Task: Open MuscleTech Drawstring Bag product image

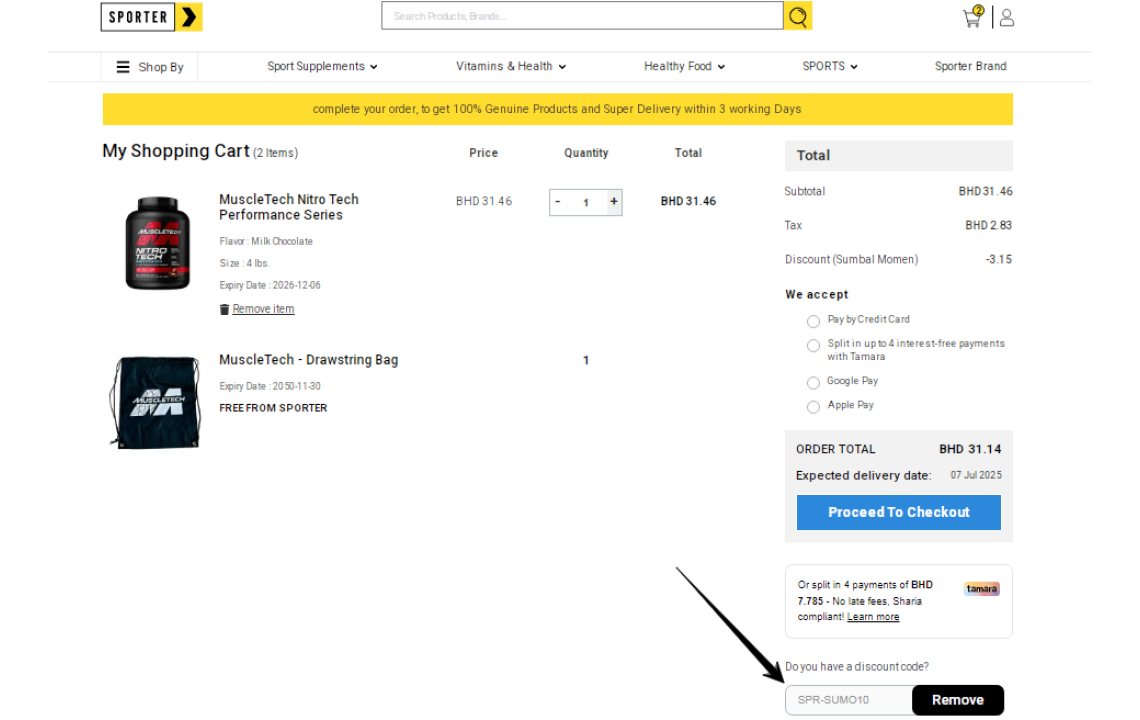Action: point(155,402)
